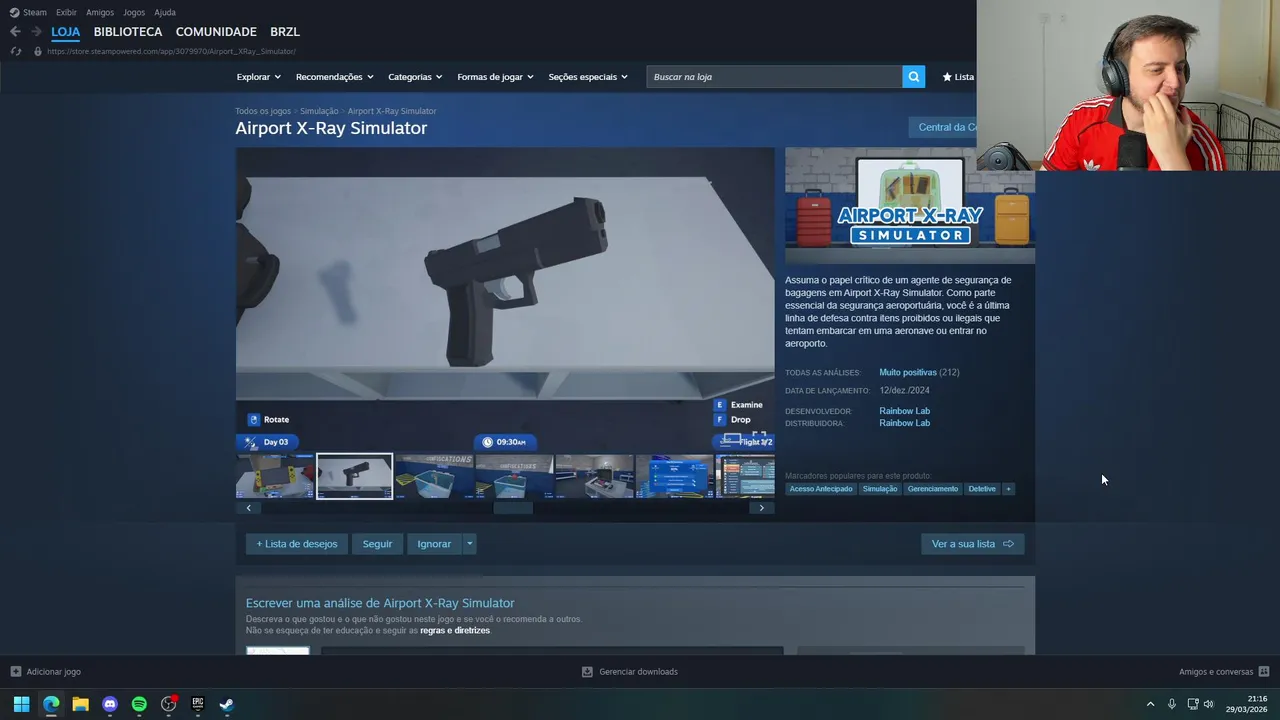Click the screenshot strip scrollbar handle
The image size is (1280, 720).
(x=513, y=508)
